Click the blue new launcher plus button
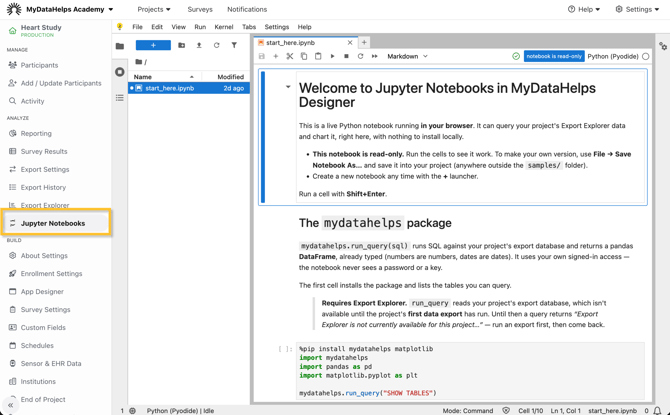Viewport: 670px width, 415px height. tap(153, 45)
